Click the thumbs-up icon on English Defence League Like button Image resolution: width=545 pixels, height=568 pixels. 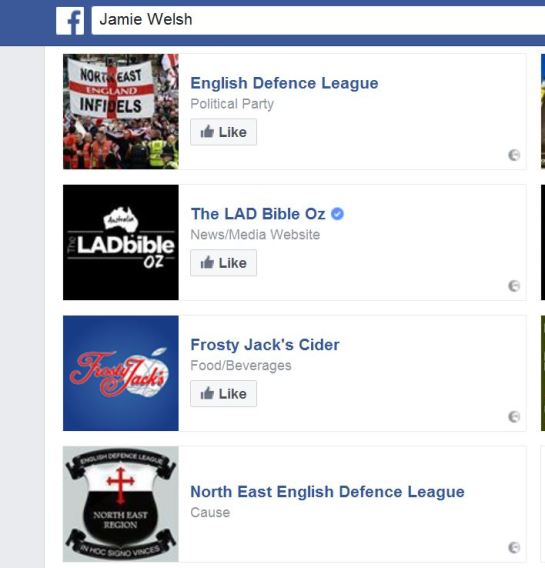[207, 131]
